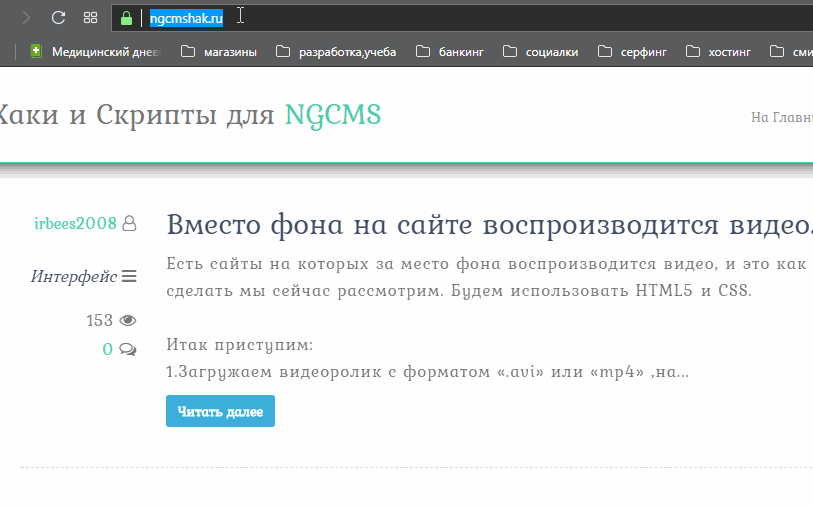Click the text Итак приступим:
This screenshot has width=813, height=508.
(240, 345)
